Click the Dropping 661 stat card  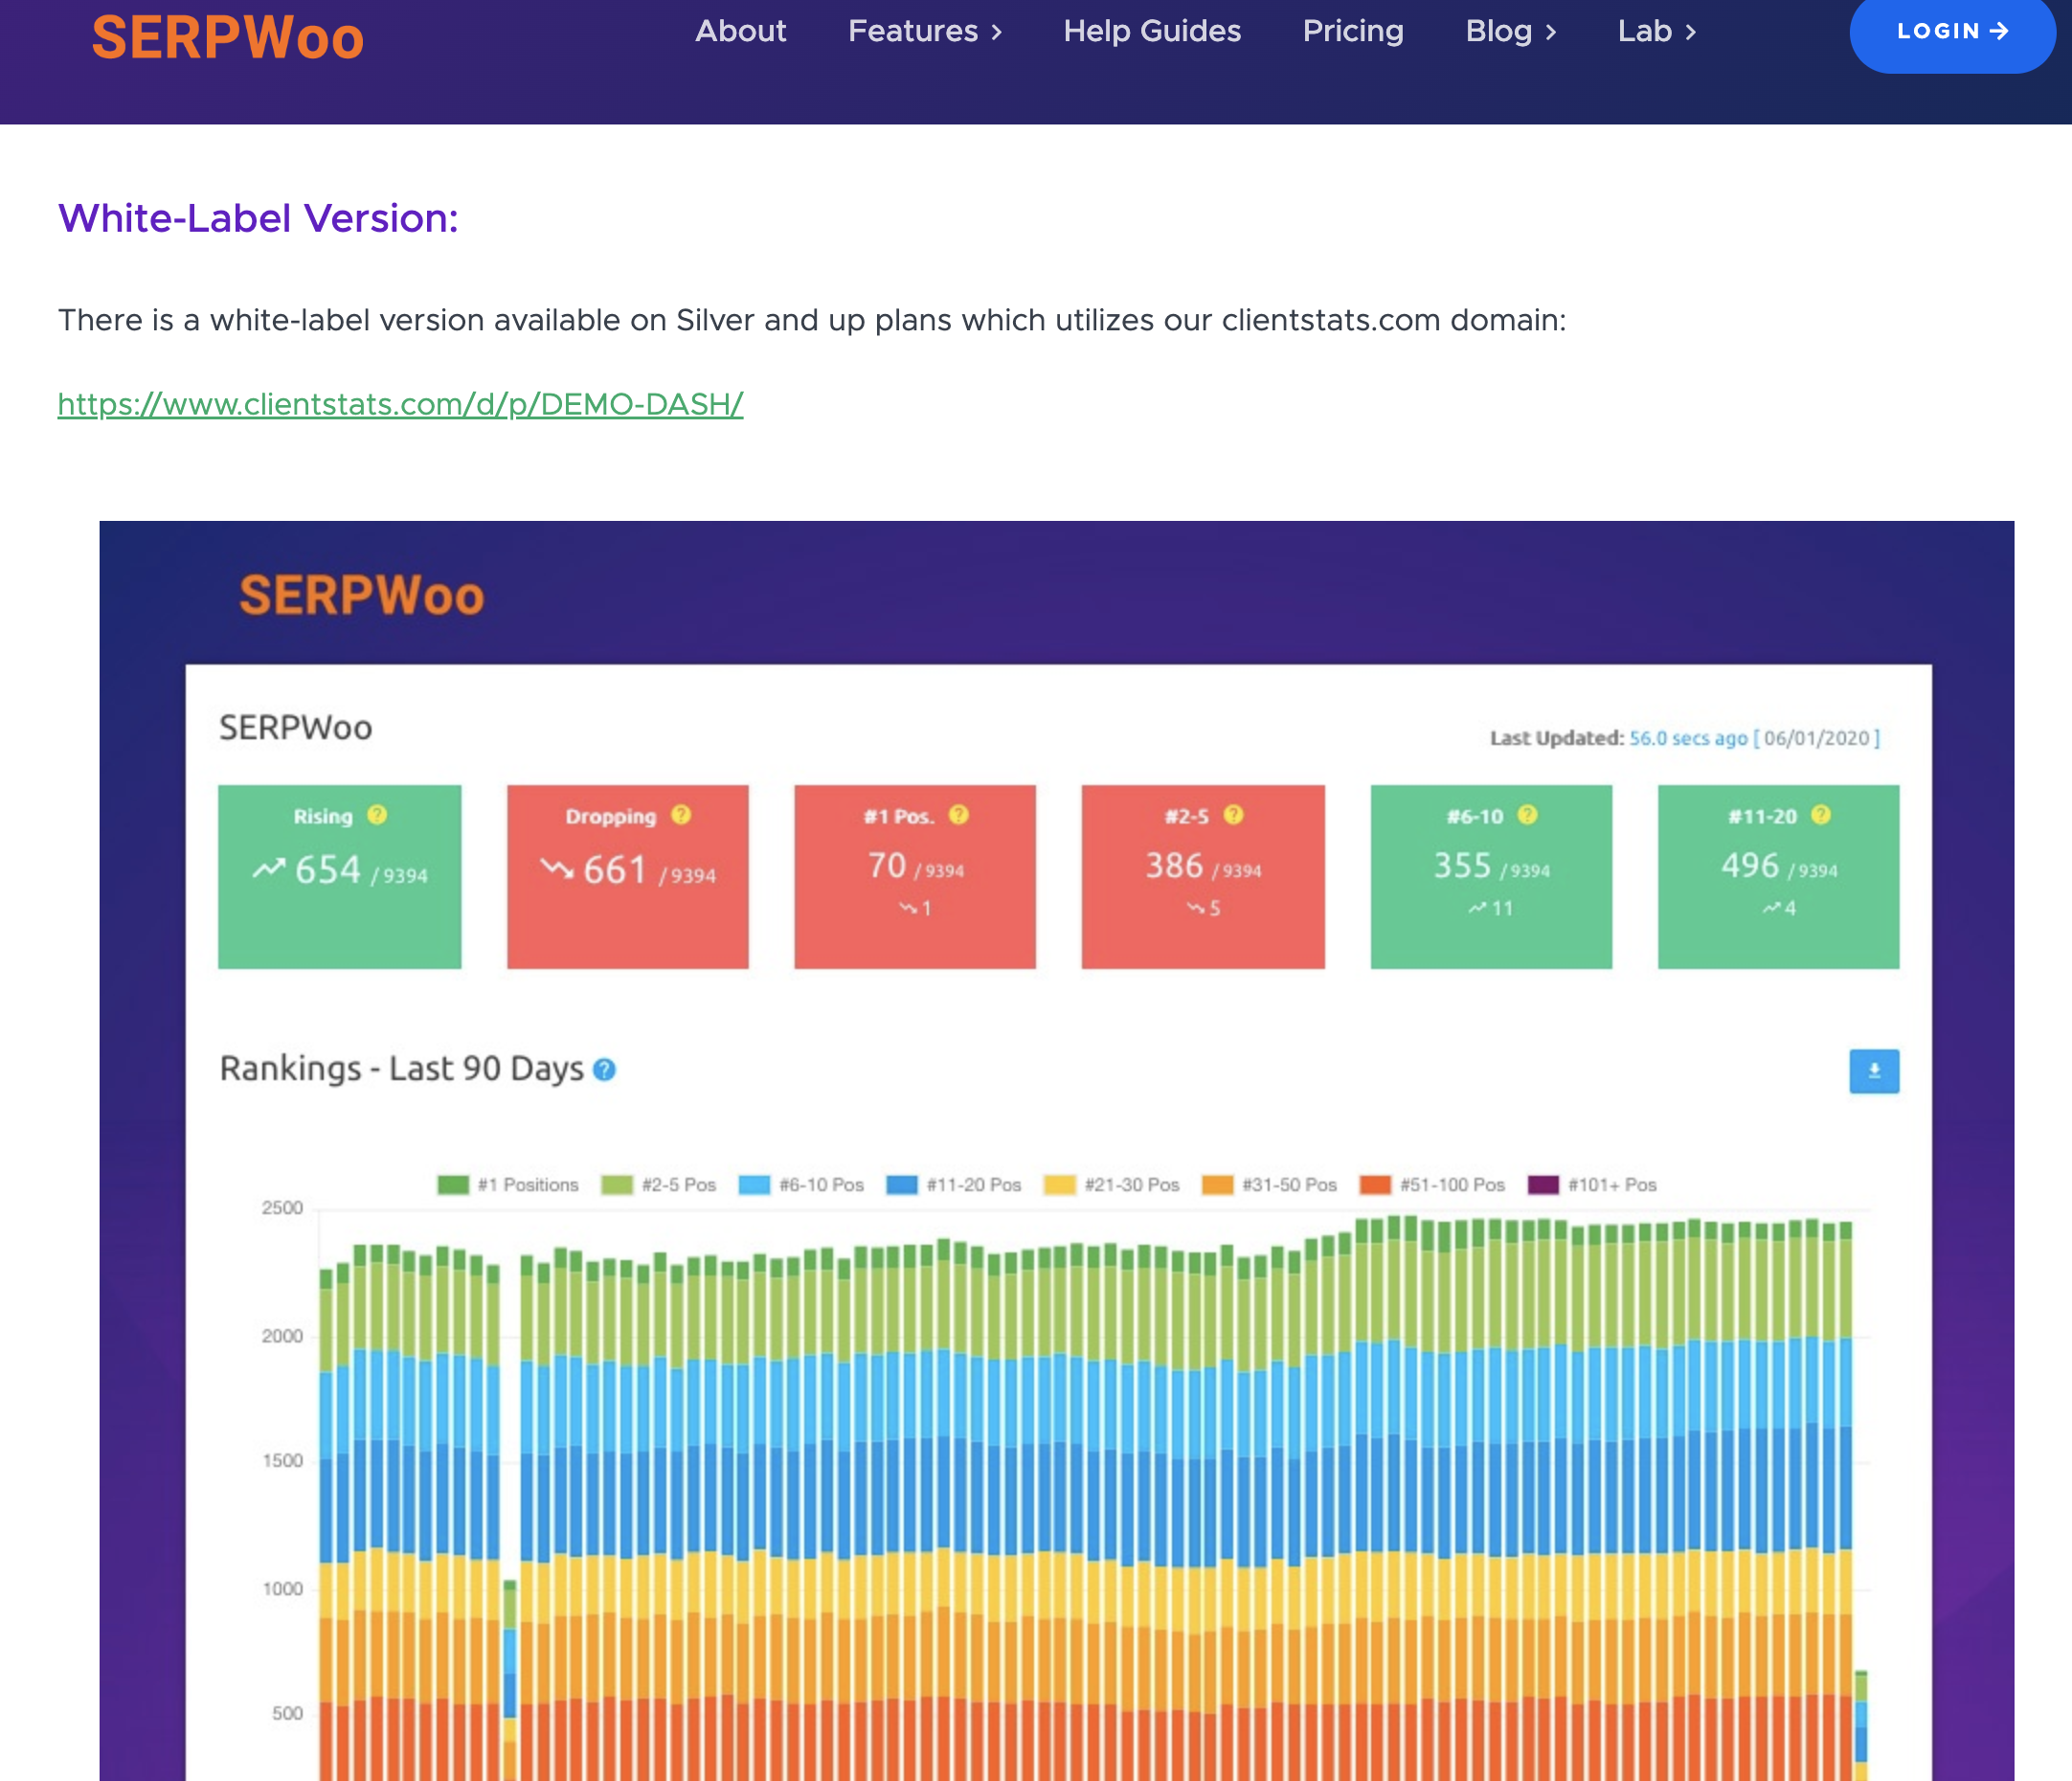click(x=628, y=877)
